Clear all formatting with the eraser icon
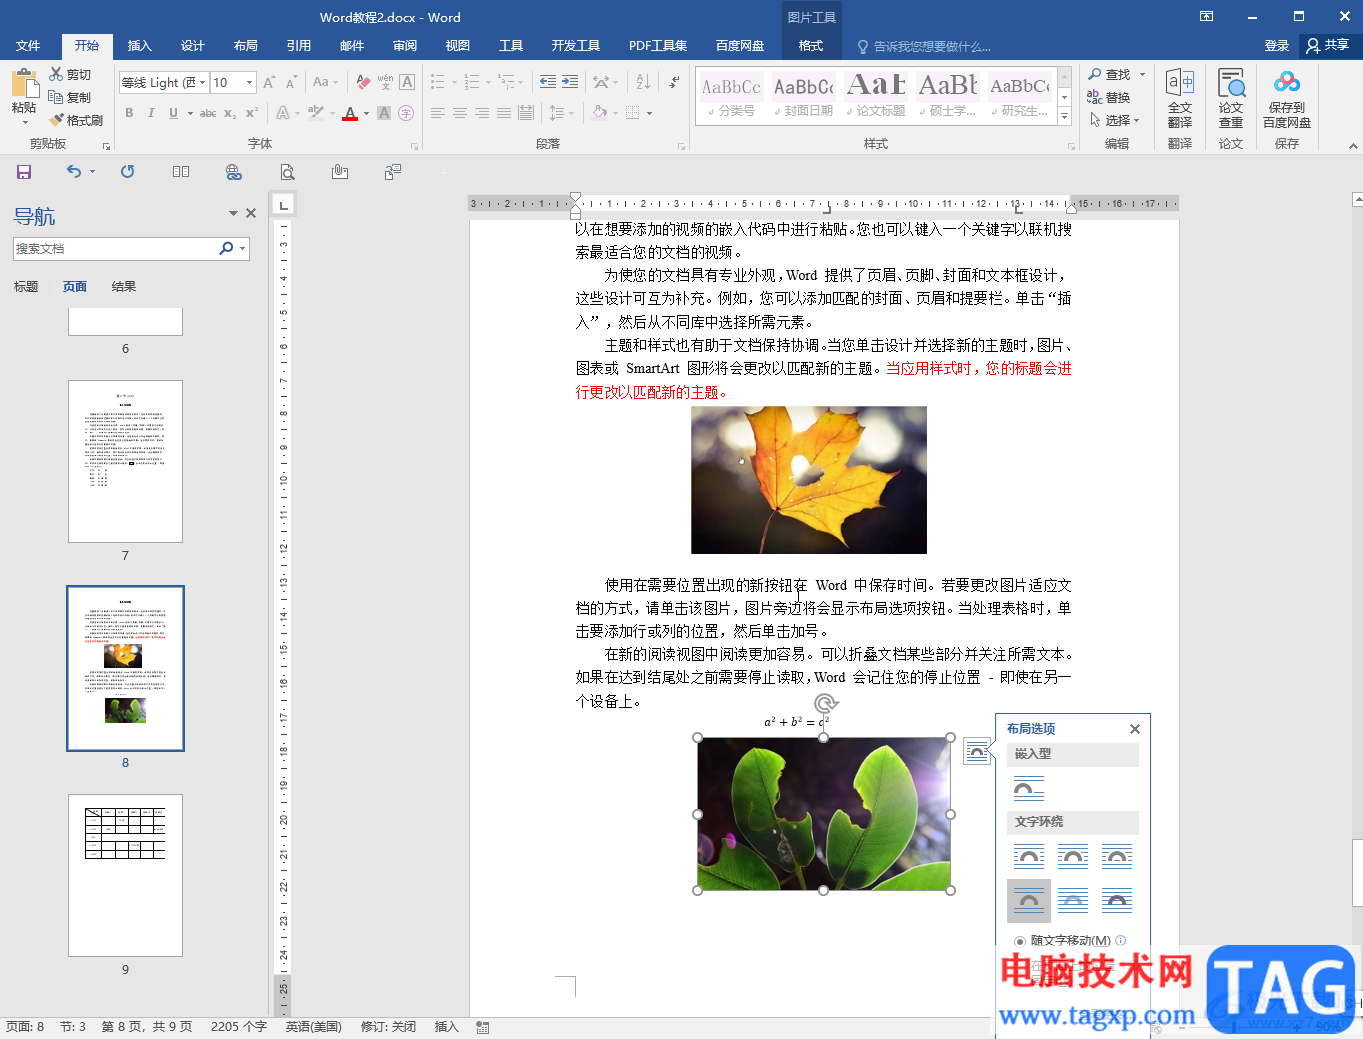The width and height of the screenshot is (1363, 1039). click(x=363, y=82)
